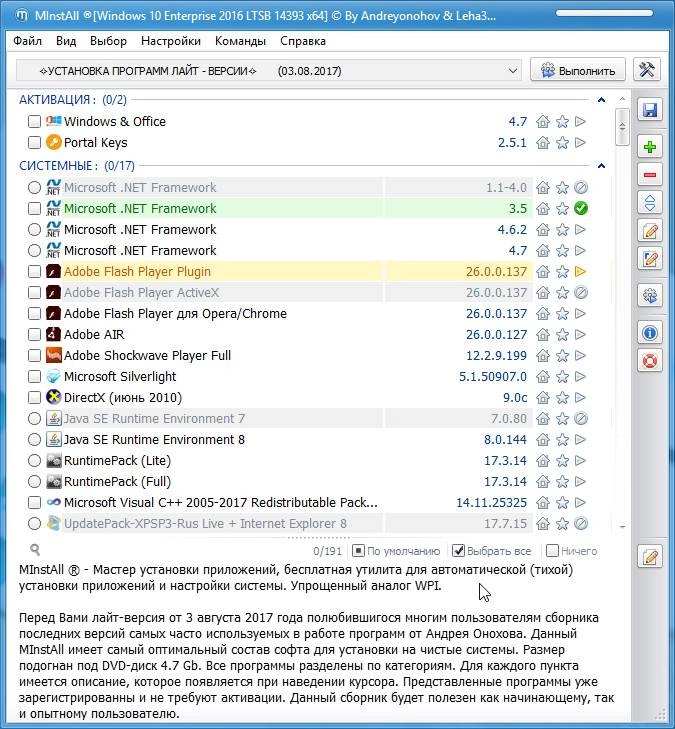Click the pencil edit icon beside description

coord(649,556)
